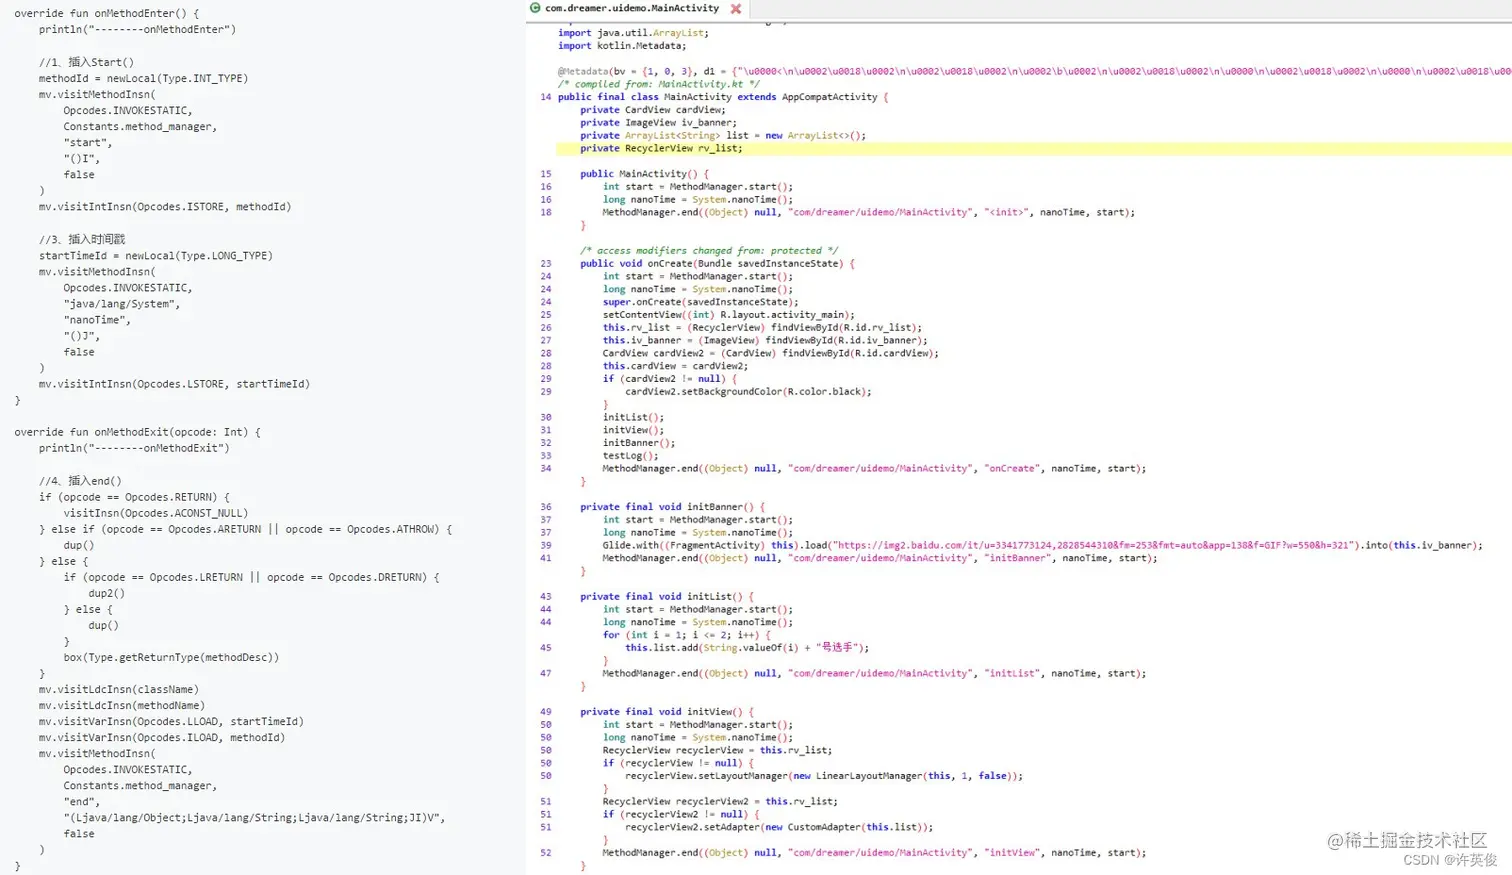
Task: Click 'import java.util.ArrayList;' line
Action: (634, 33)
